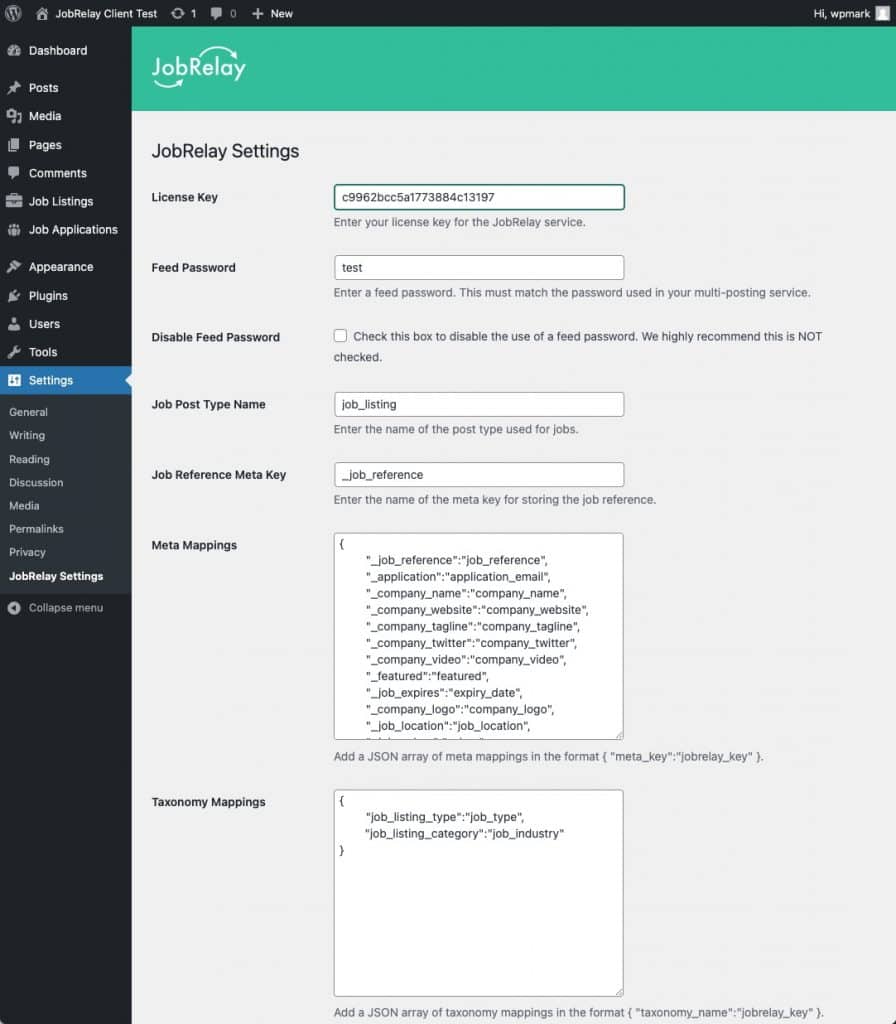Open the Tools menu item
This screenshot has height=1024, width=896.
coord(65,352)
